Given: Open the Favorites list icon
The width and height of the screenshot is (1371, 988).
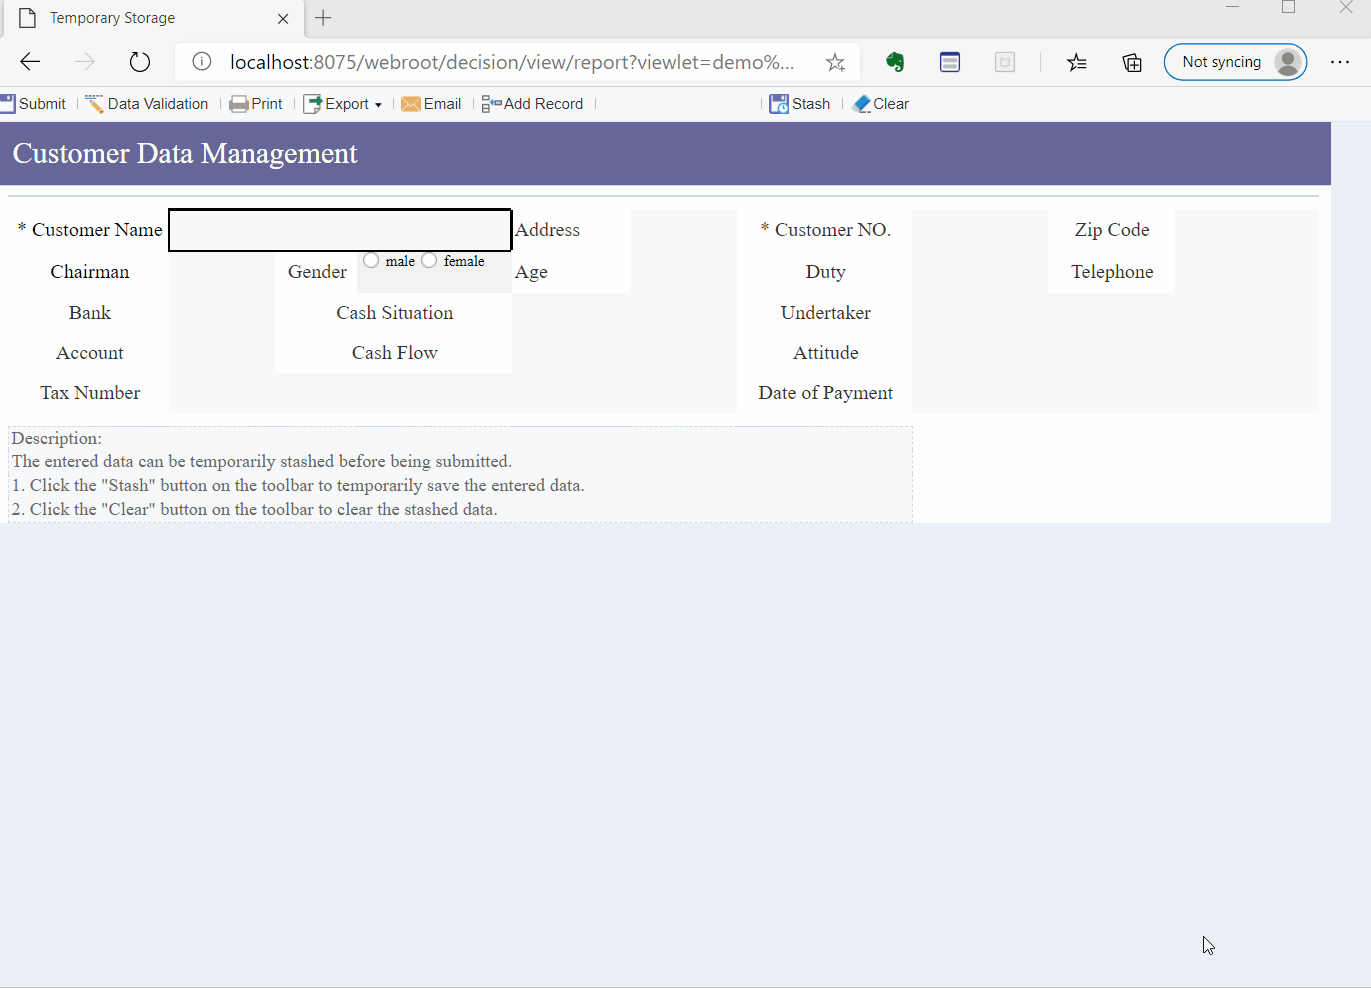Looking at the screenshot, I should click(1077, 62).
